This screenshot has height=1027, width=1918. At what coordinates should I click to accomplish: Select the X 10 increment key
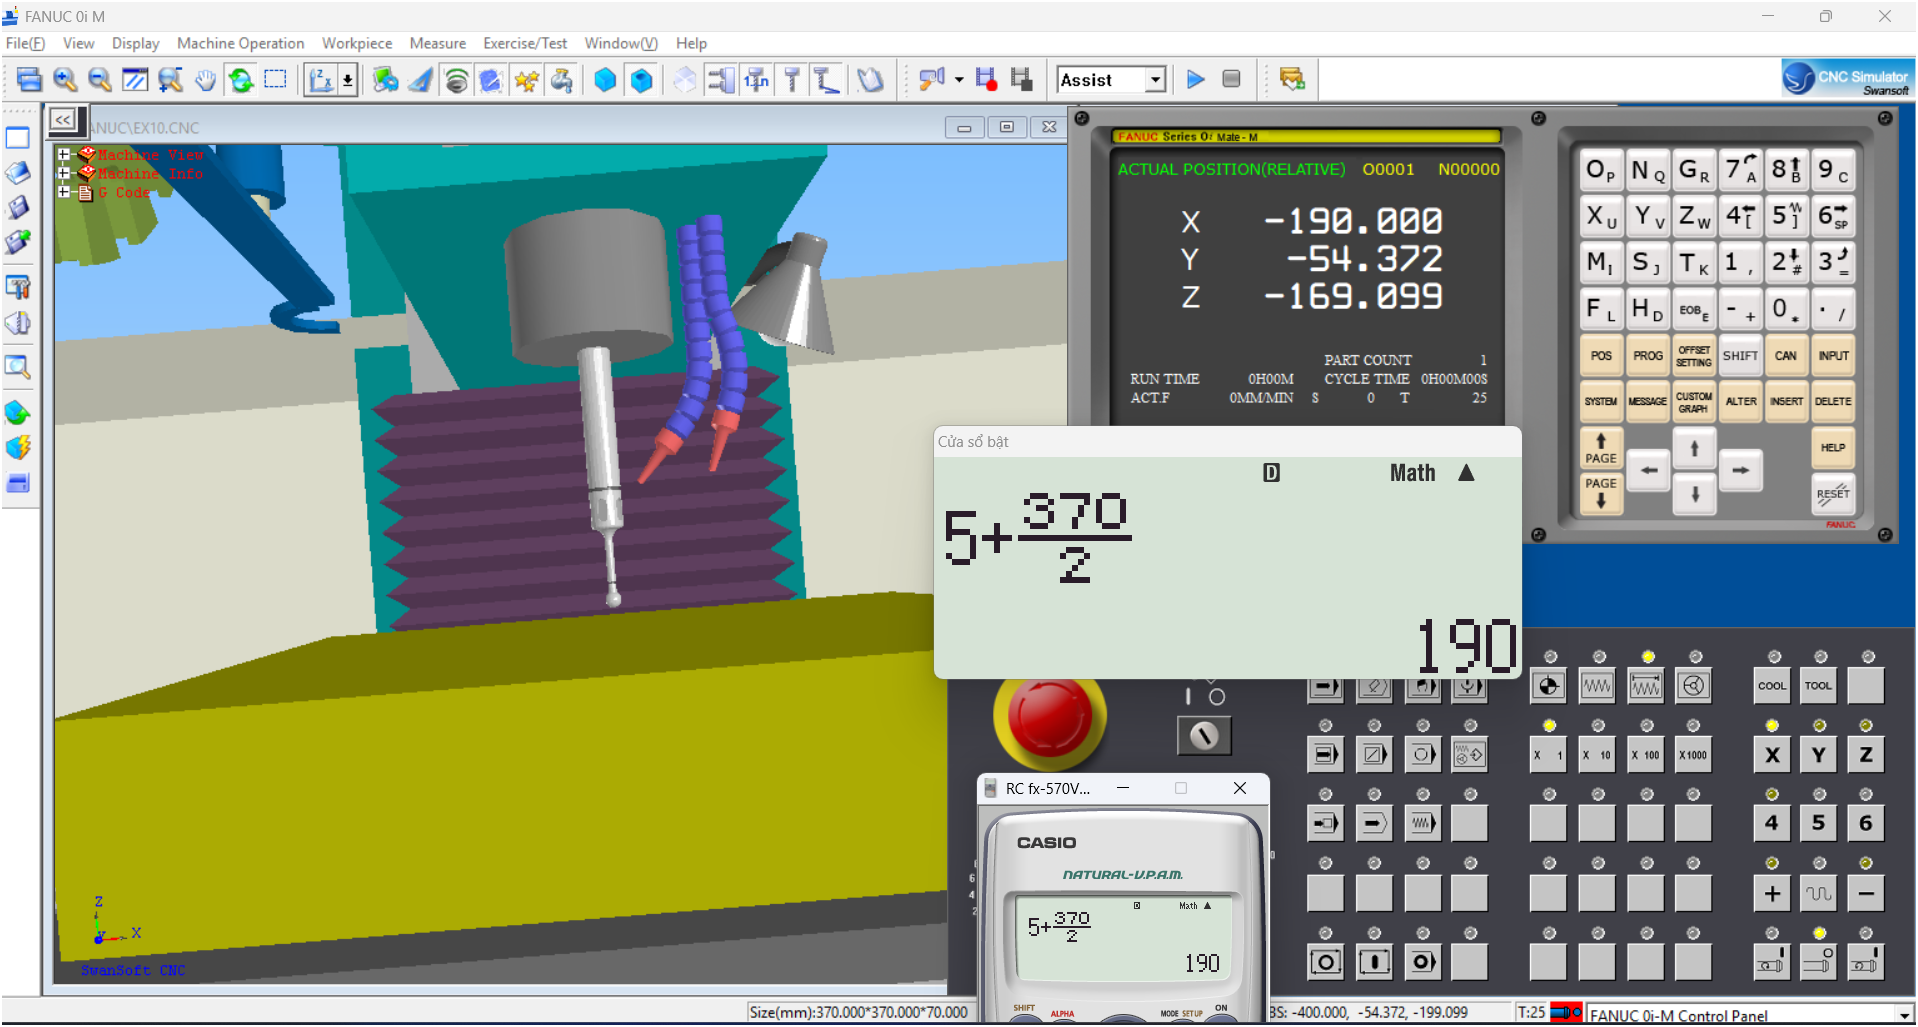click(x=1596, y=755)
